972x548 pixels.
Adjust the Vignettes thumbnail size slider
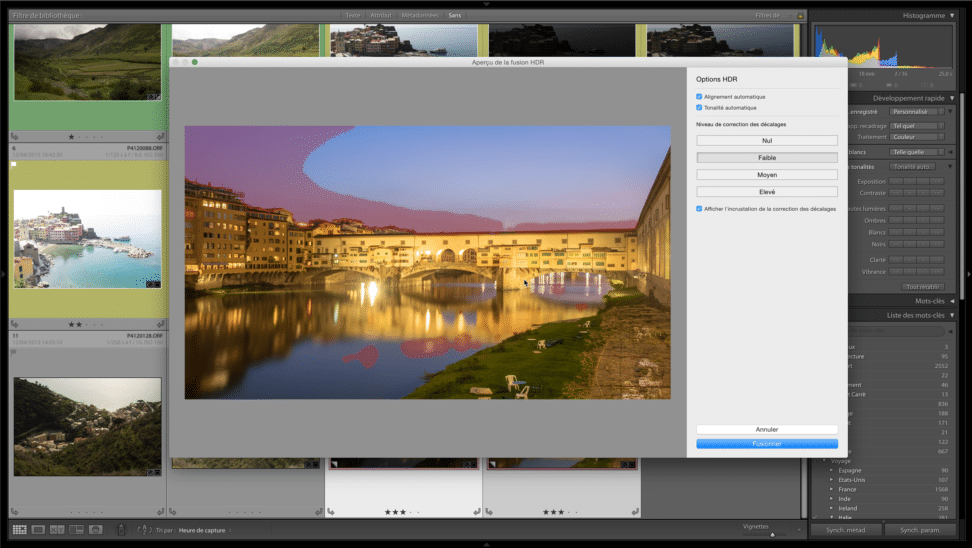(772, 534)
